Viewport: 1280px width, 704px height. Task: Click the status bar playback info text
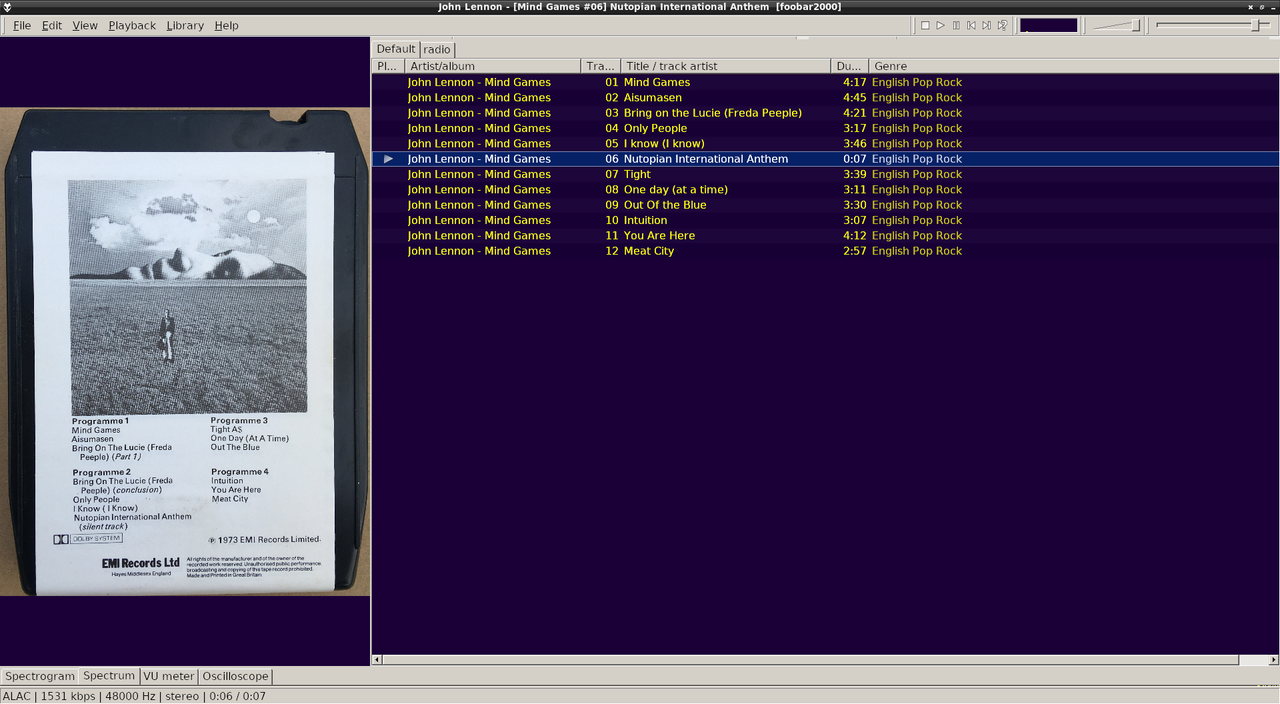[134, 696]
